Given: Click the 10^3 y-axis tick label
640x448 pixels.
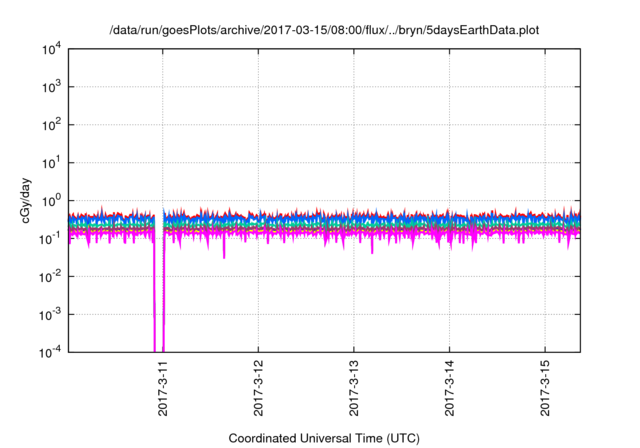Looking at the screenshot, I should (51, 87).
